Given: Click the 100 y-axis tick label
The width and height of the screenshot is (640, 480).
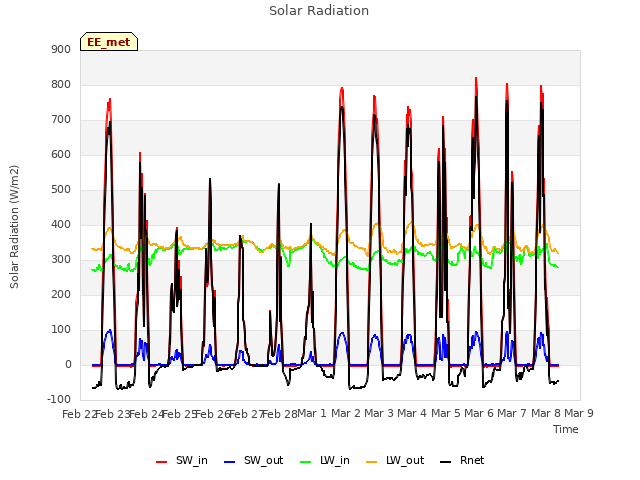Looking at the screenshot, I should (x=61, y=330).
